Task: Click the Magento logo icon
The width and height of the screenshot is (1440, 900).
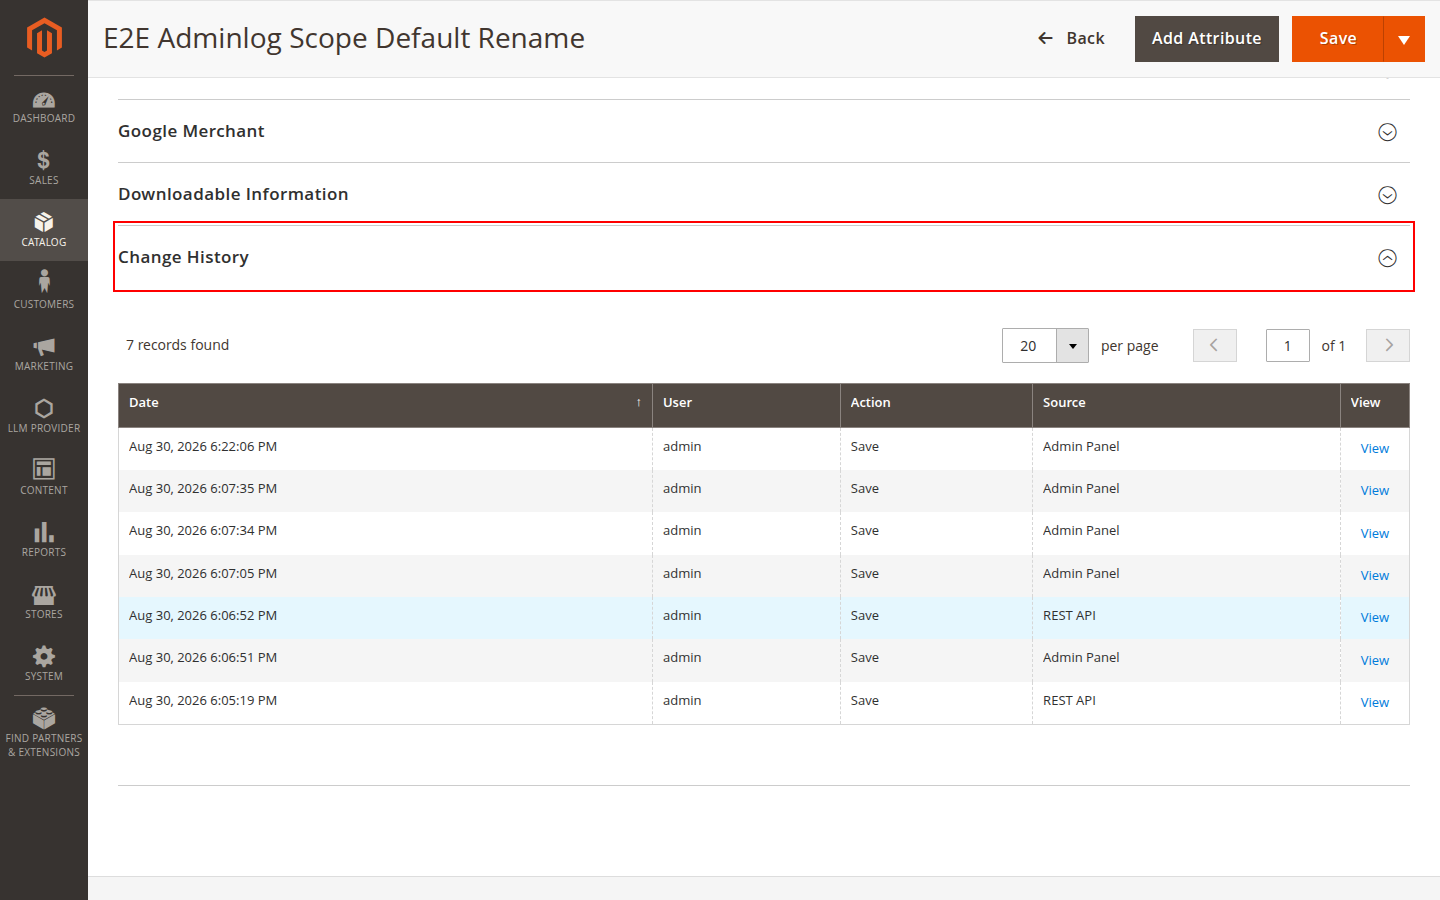Action: pos(44,38)
